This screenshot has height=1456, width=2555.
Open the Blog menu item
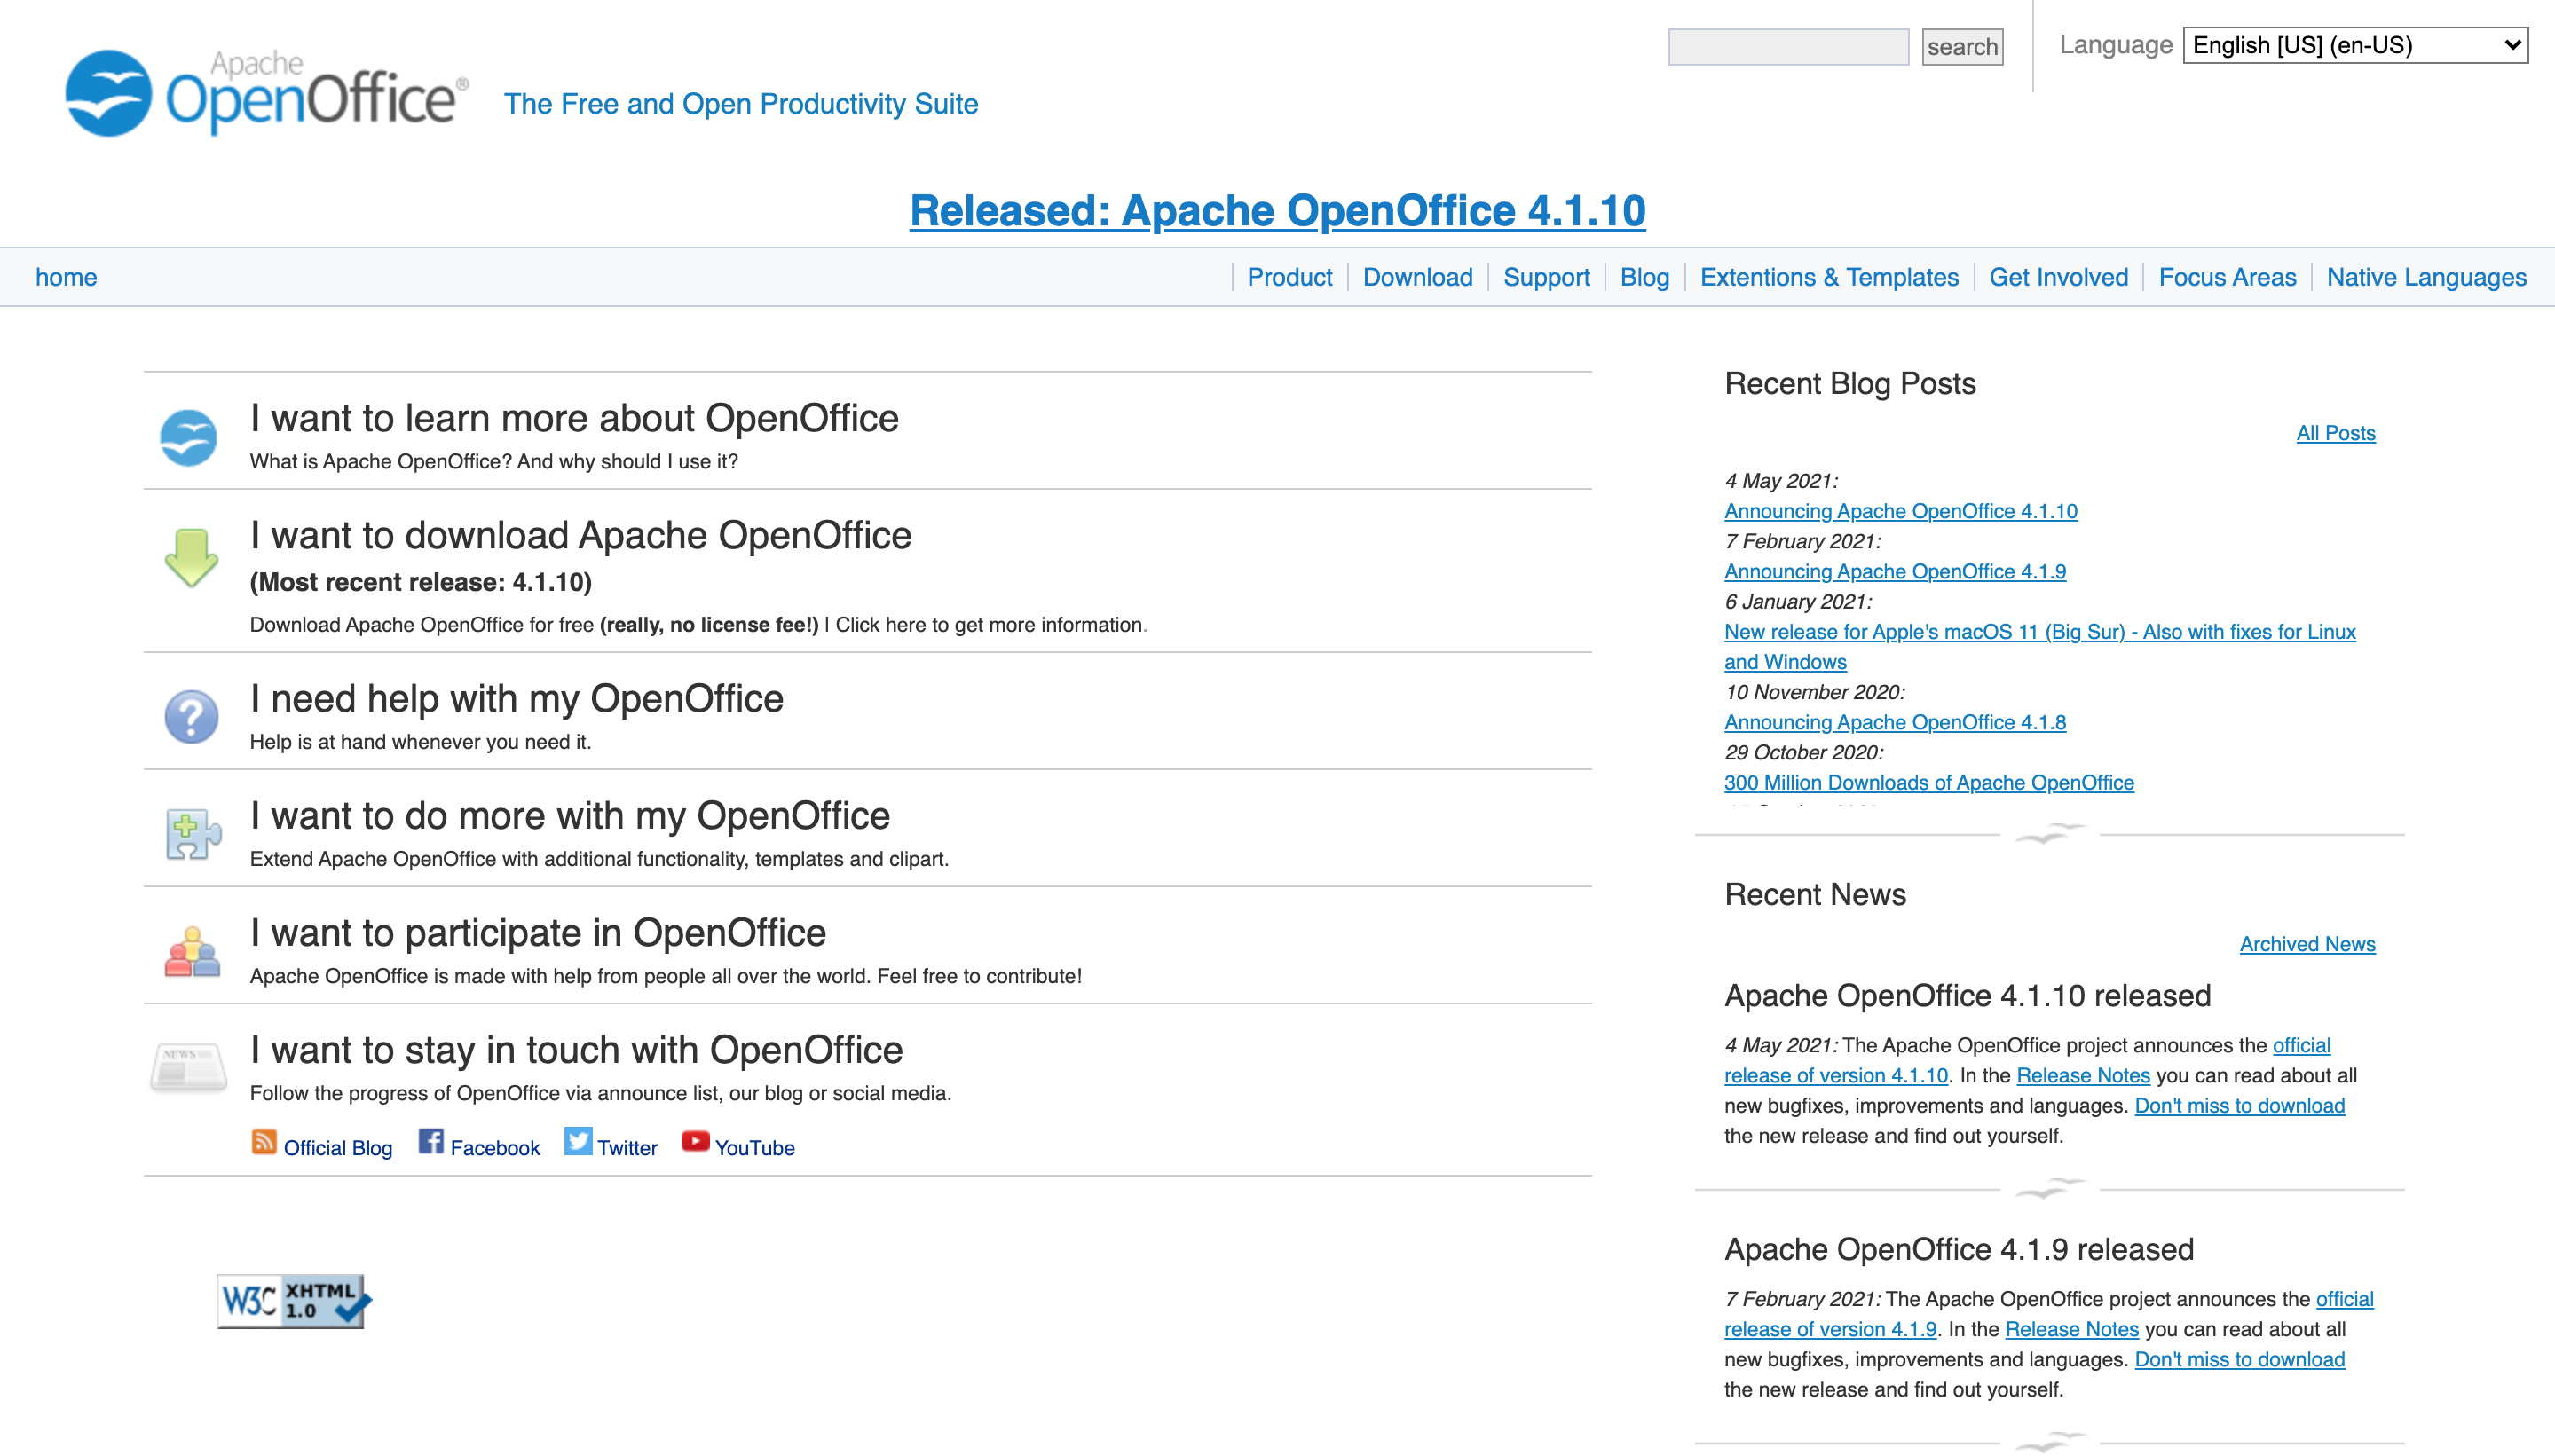tap(1644, 277)
